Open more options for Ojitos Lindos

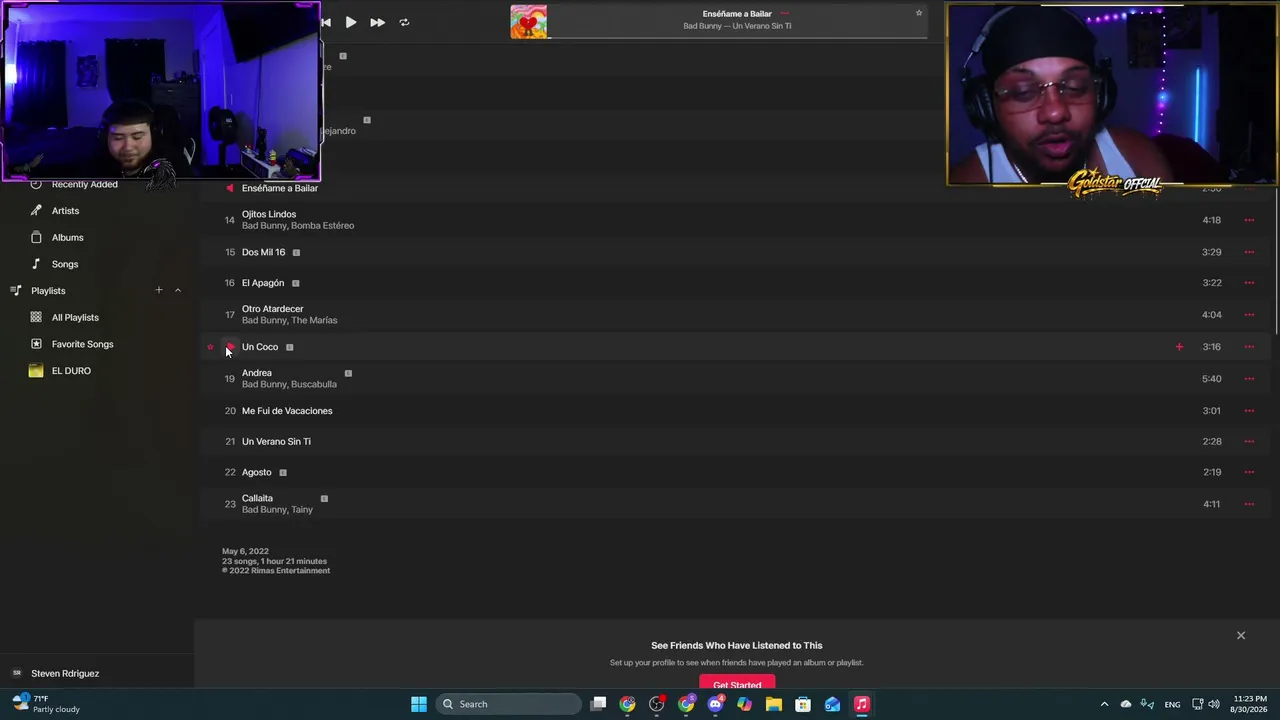pos(1249,220)
